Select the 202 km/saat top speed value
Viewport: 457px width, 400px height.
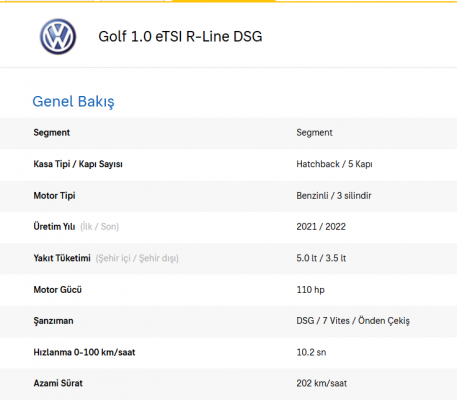pyautogui.click(x=322, y=383)
